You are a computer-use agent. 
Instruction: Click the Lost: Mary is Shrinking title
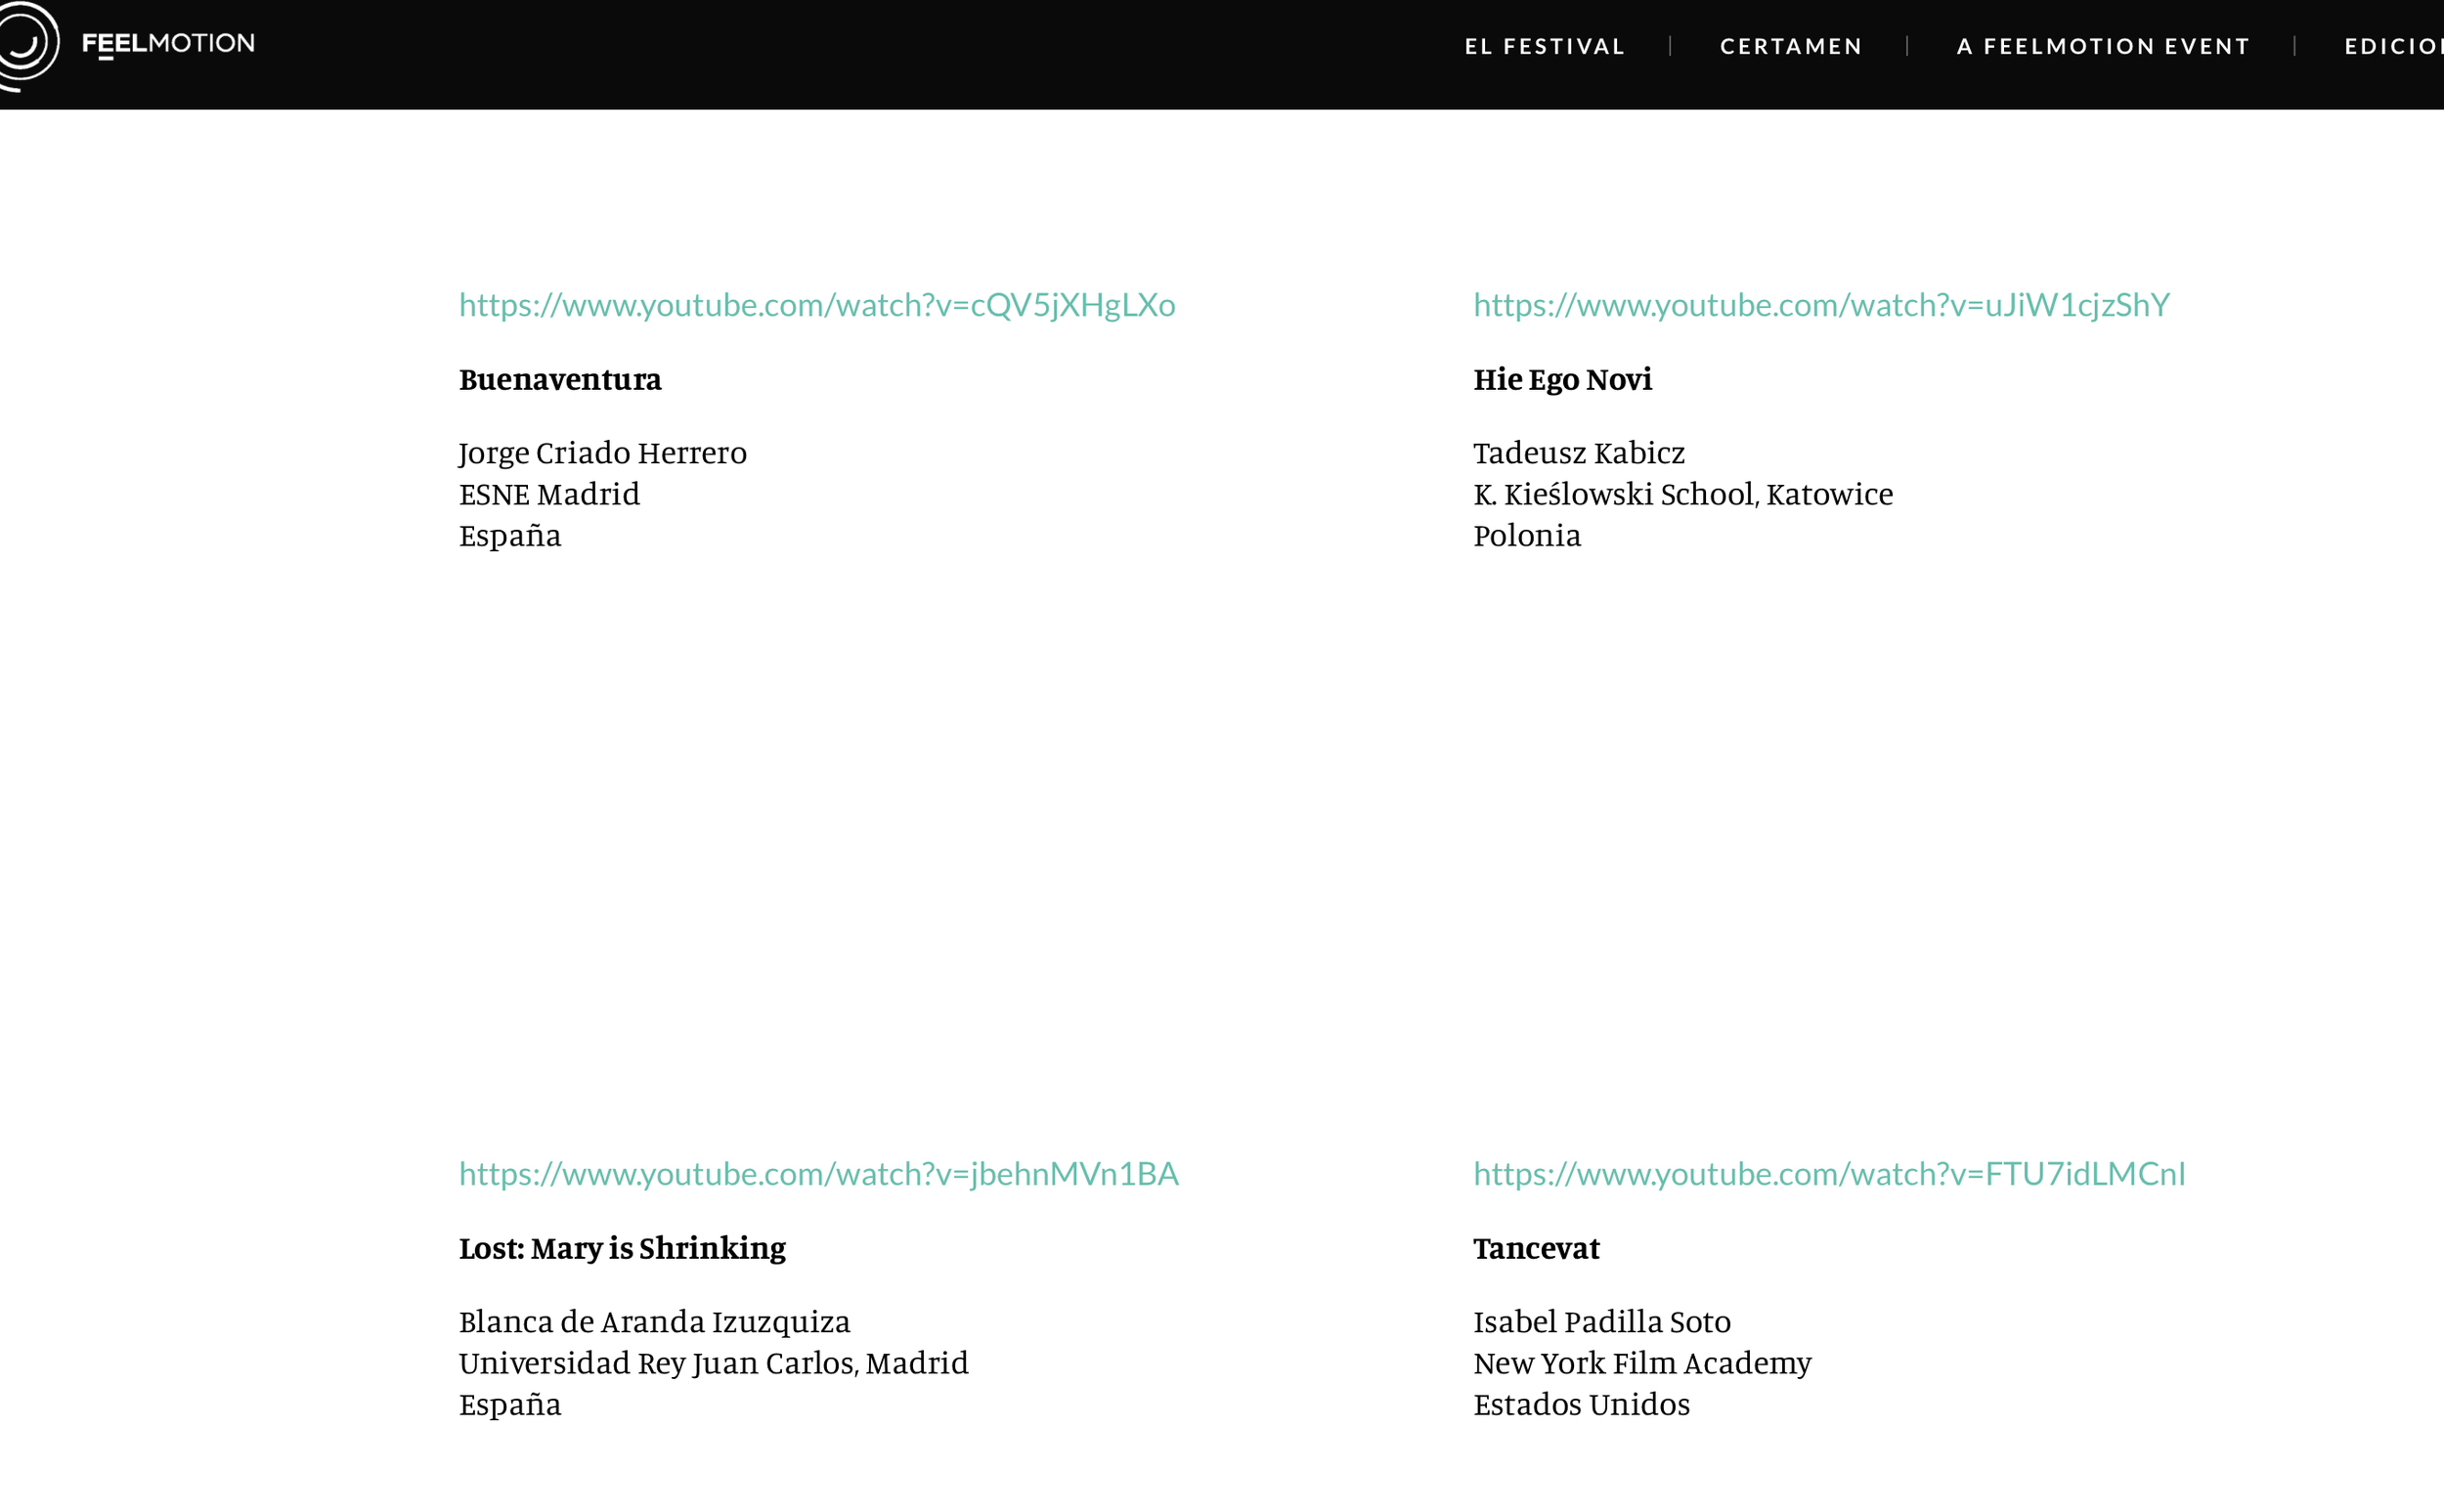(622, 1249)
